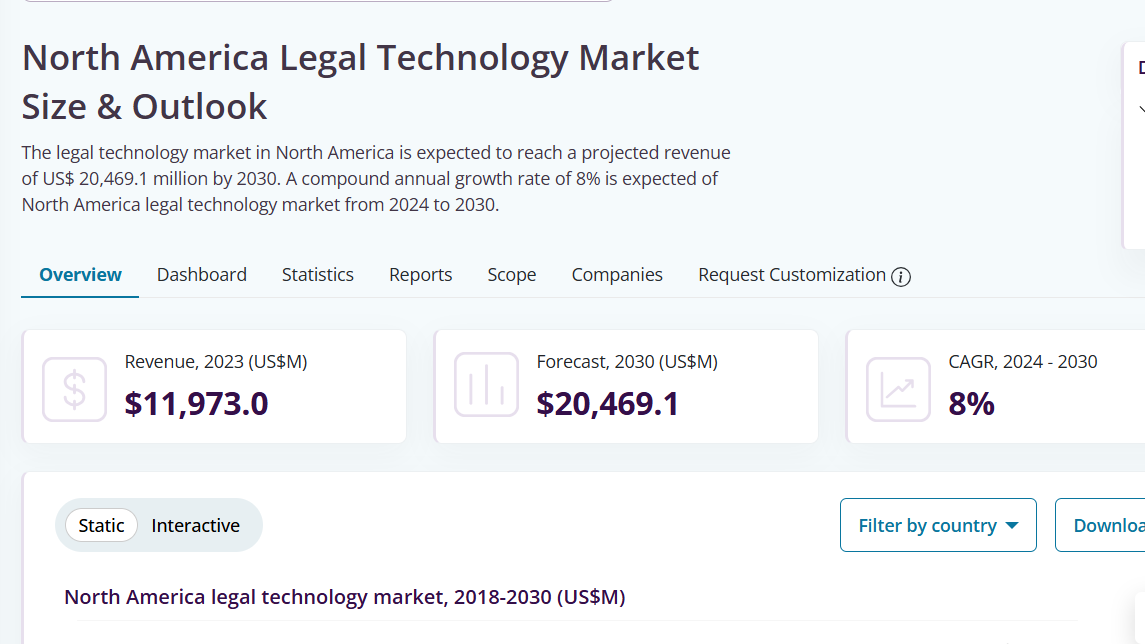Click the $20,469.1 forecast value
The width and height of the screenshot is (1145, 644).
pyautogui.click(x=608, y=404)
